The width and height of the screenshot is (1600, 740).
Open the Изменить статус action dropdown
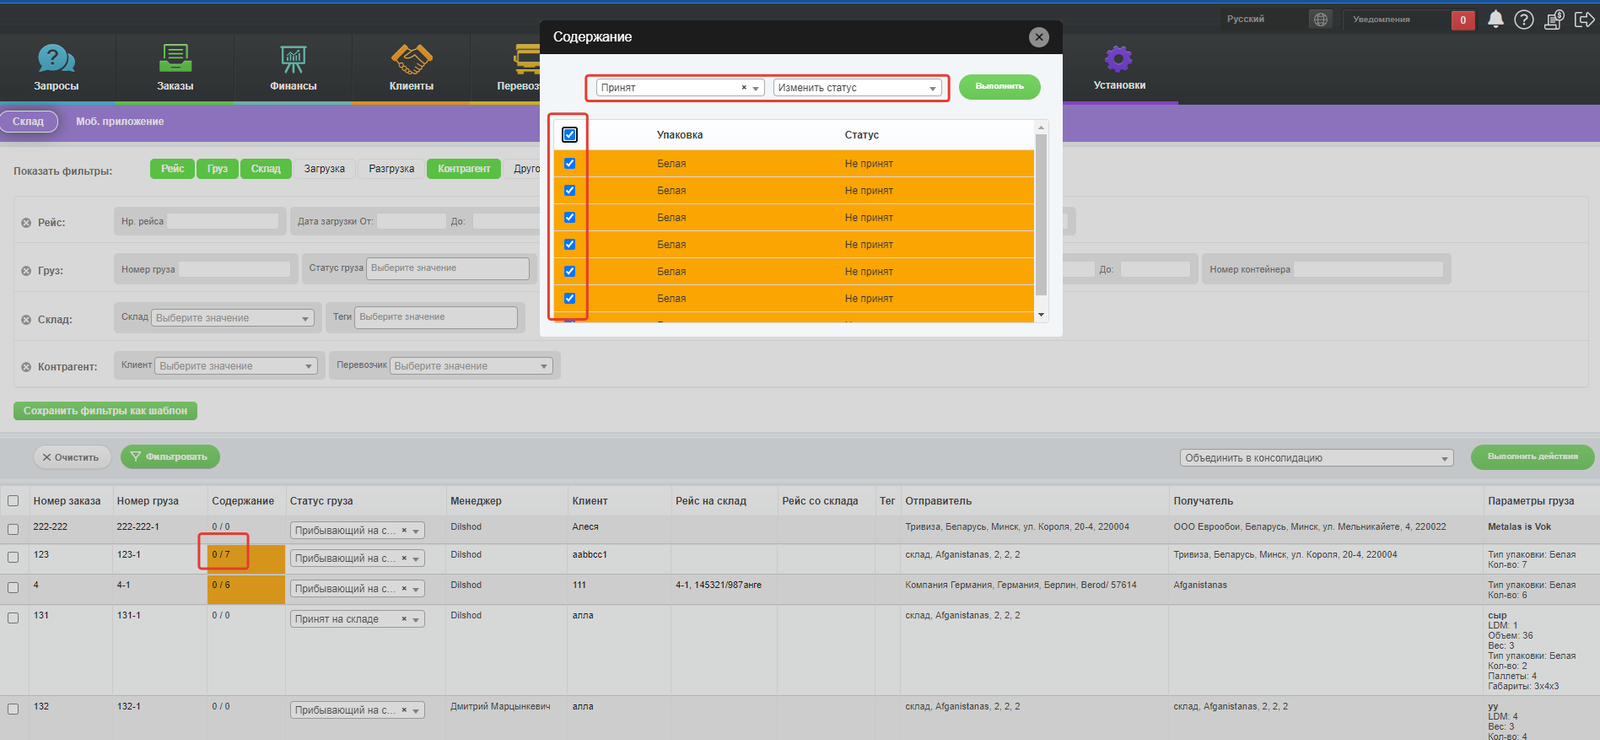pyautogui.click(x=858, y=88)
